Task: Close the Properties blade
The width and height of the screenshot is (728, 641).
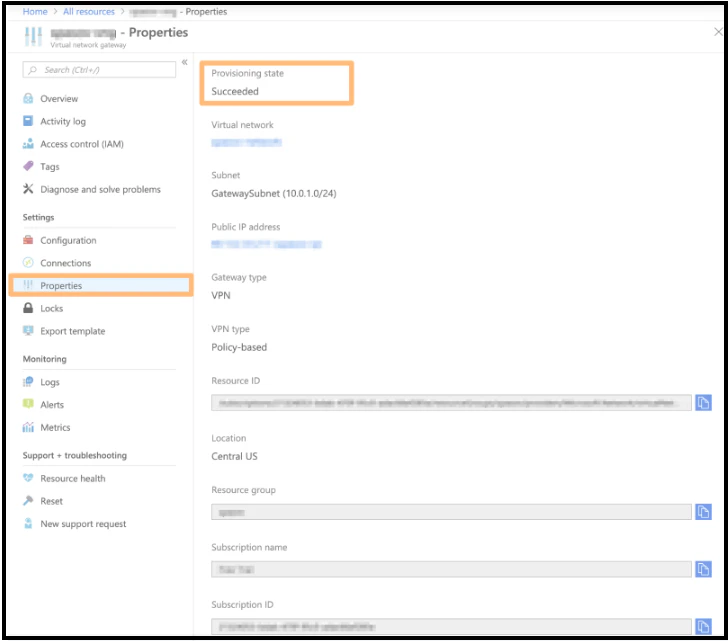Action: coord(718,32)
